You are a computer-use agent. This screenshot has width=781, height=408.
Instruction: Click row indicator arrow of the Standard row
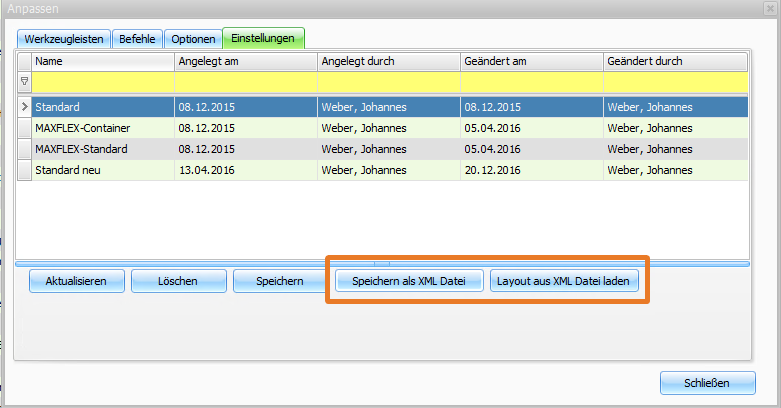(x=24, y=106)
